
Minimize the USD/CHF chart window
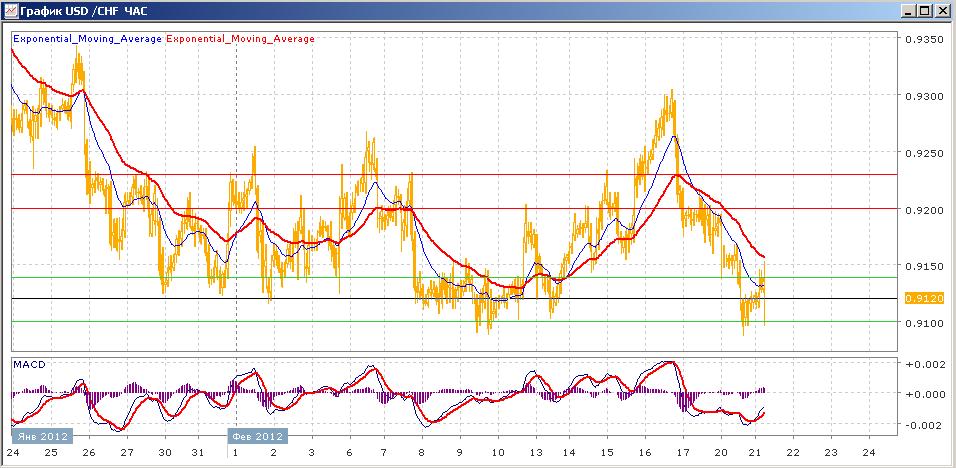[910, 11]
